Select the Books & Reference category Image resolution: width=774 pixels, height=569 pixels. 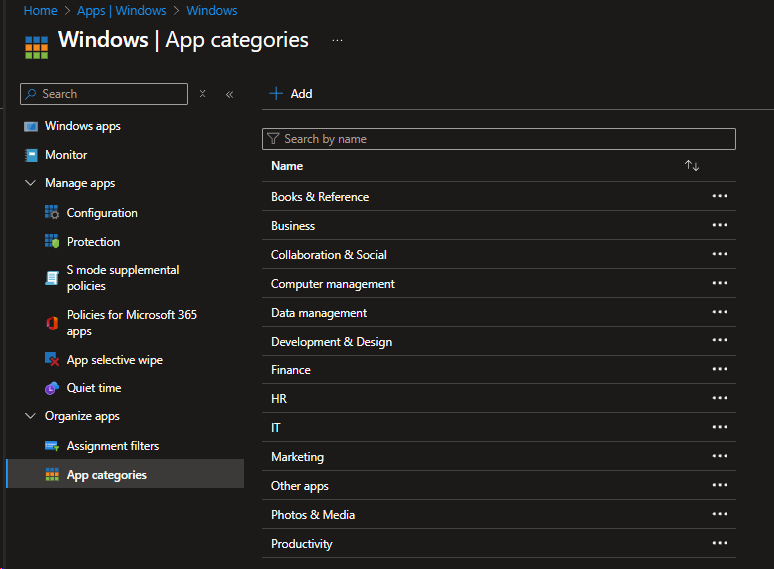tap(320, 197)
